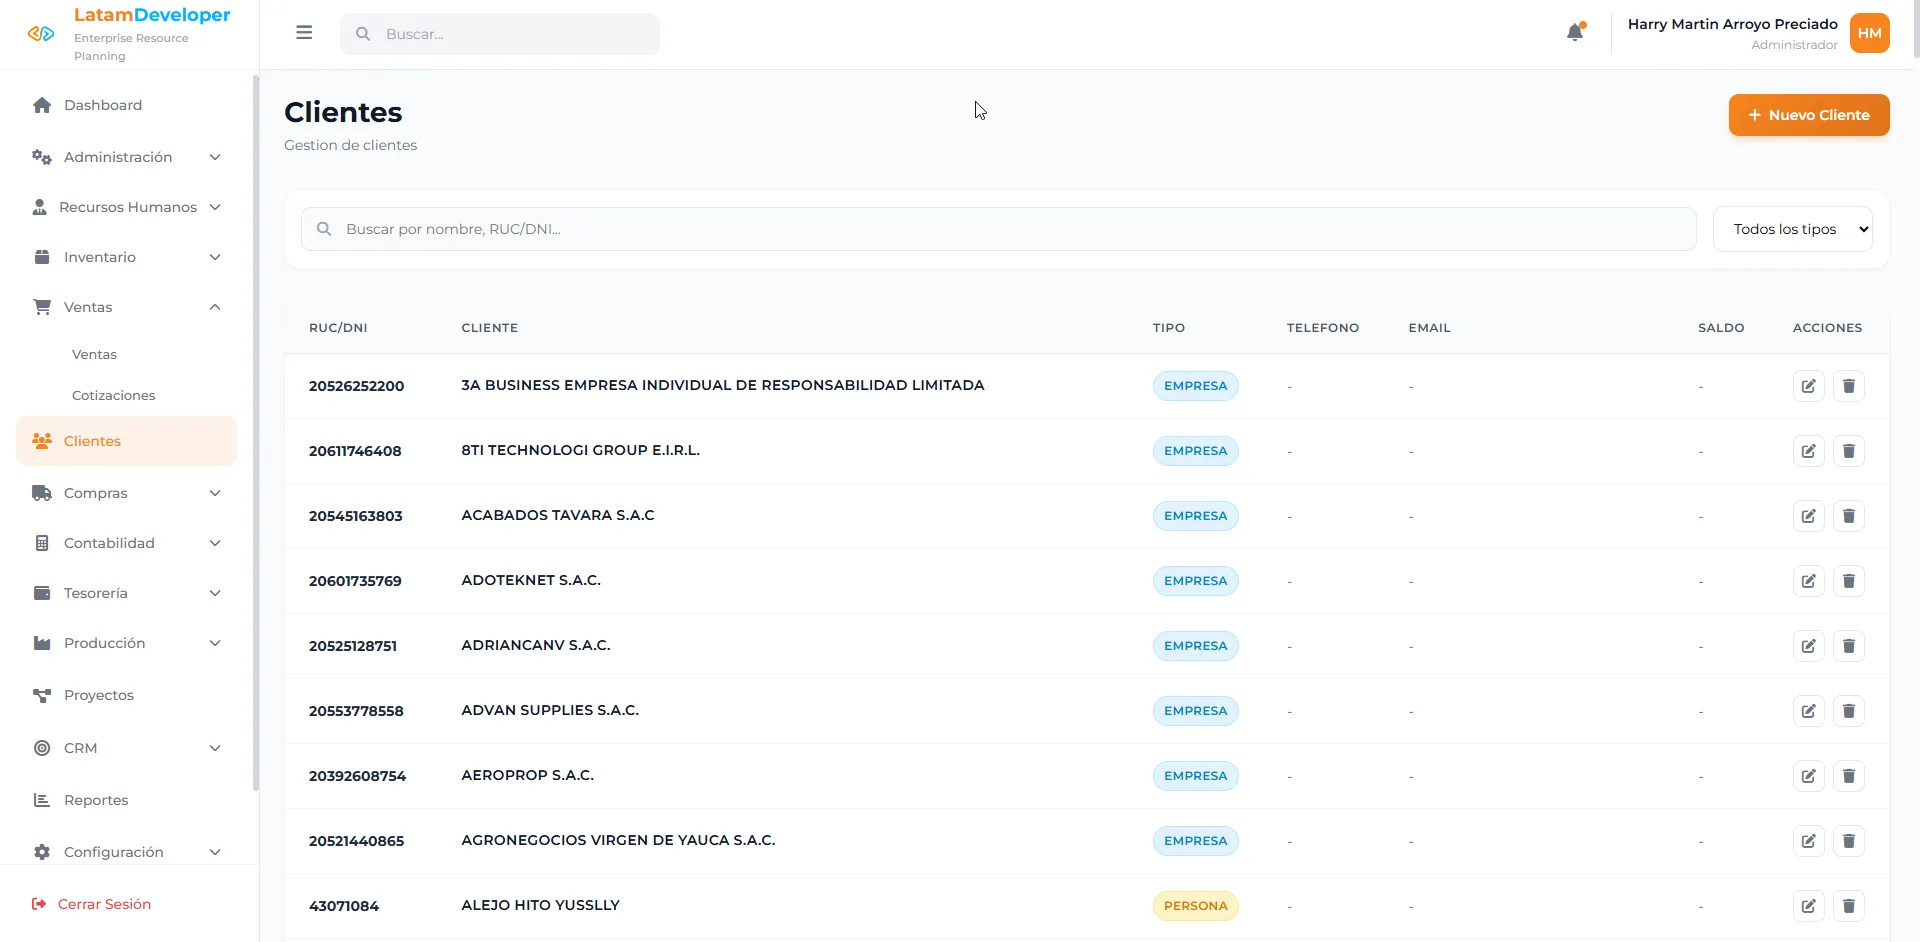This screenshot has height=942, width=1920.
Task: Delete client ACABADOS TAVARA S.A.C
Action: pos(1849,516)
